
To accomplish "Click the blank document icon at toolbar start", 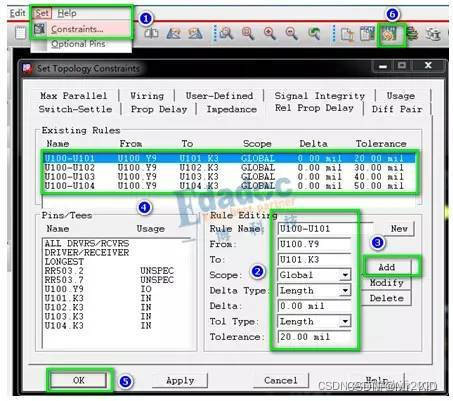I will (x=20, y=33).
